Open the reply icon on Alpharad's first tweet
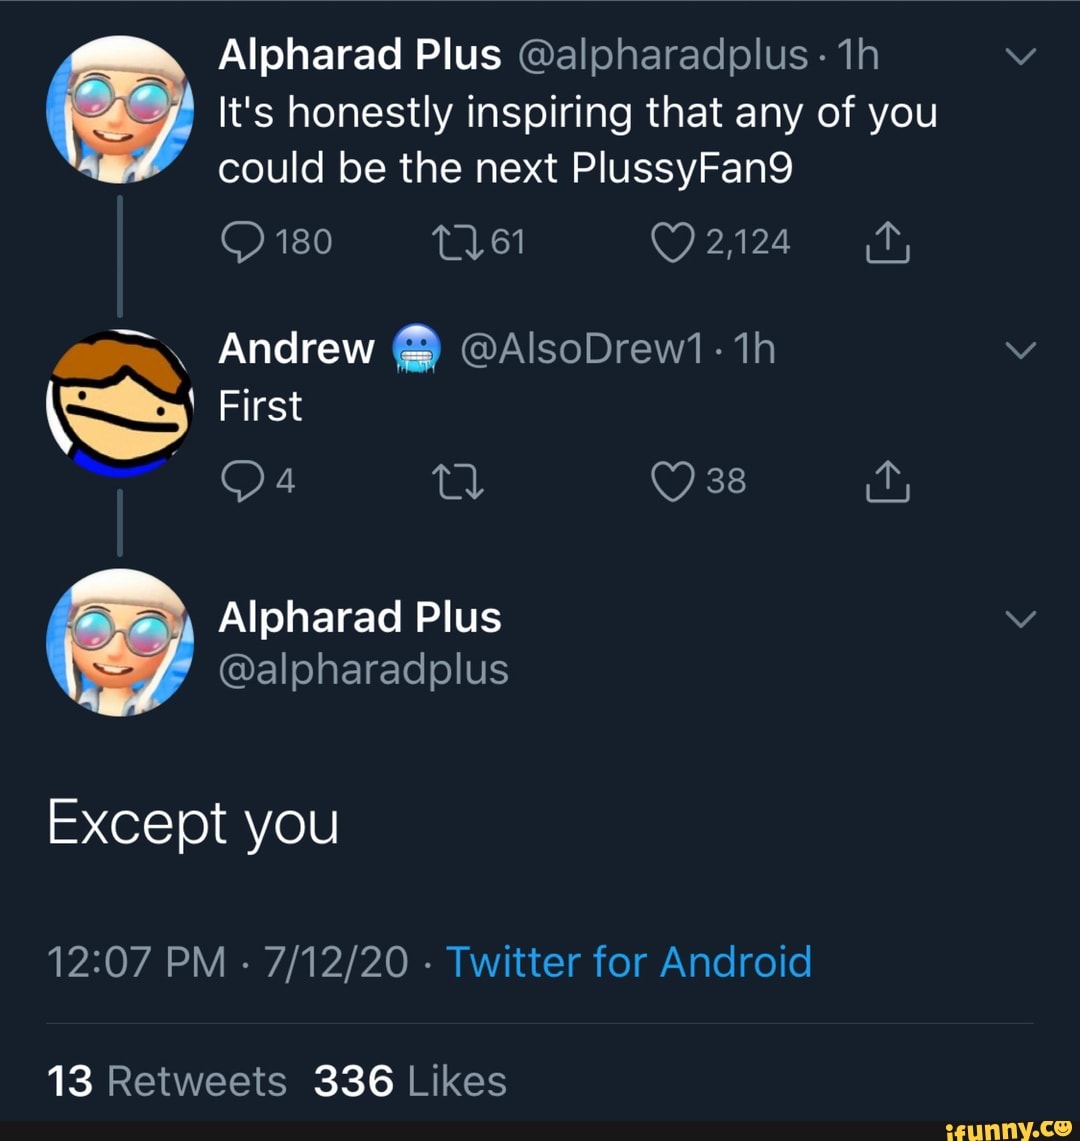1080x1141 pixels. [243, 240]
